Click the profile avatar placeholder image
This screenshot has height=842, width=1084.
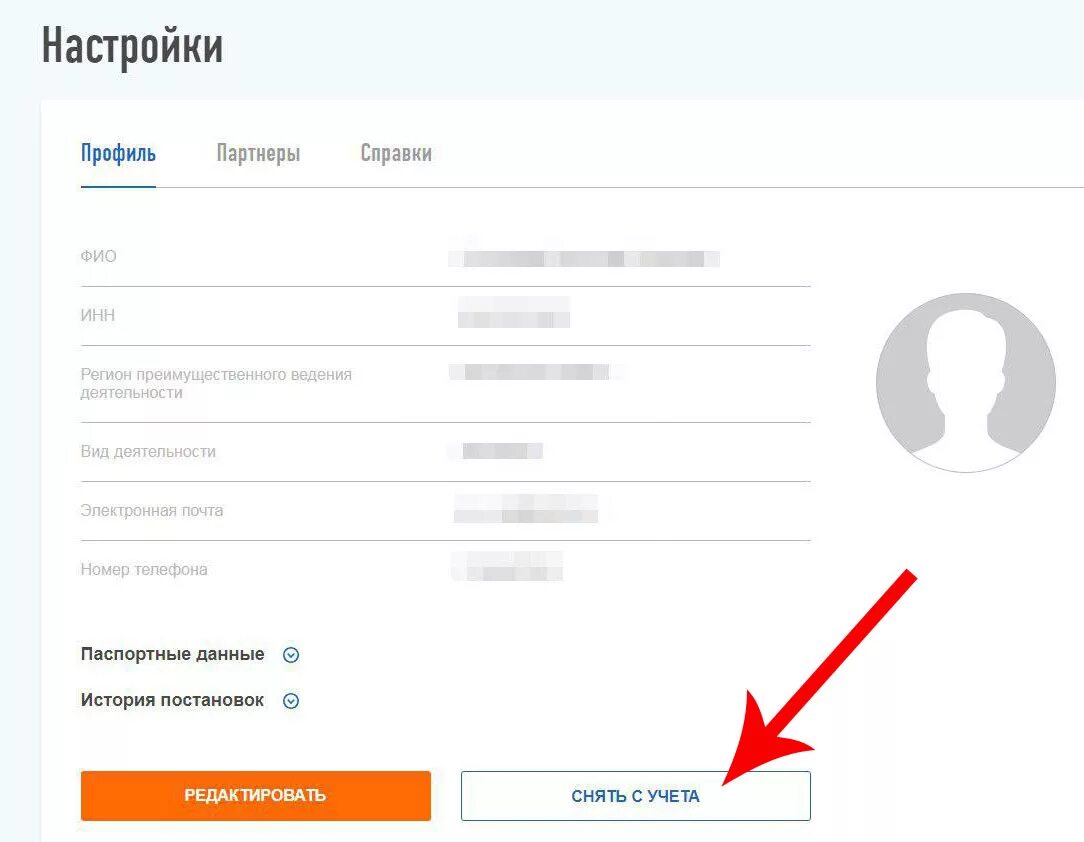(966, 383)
